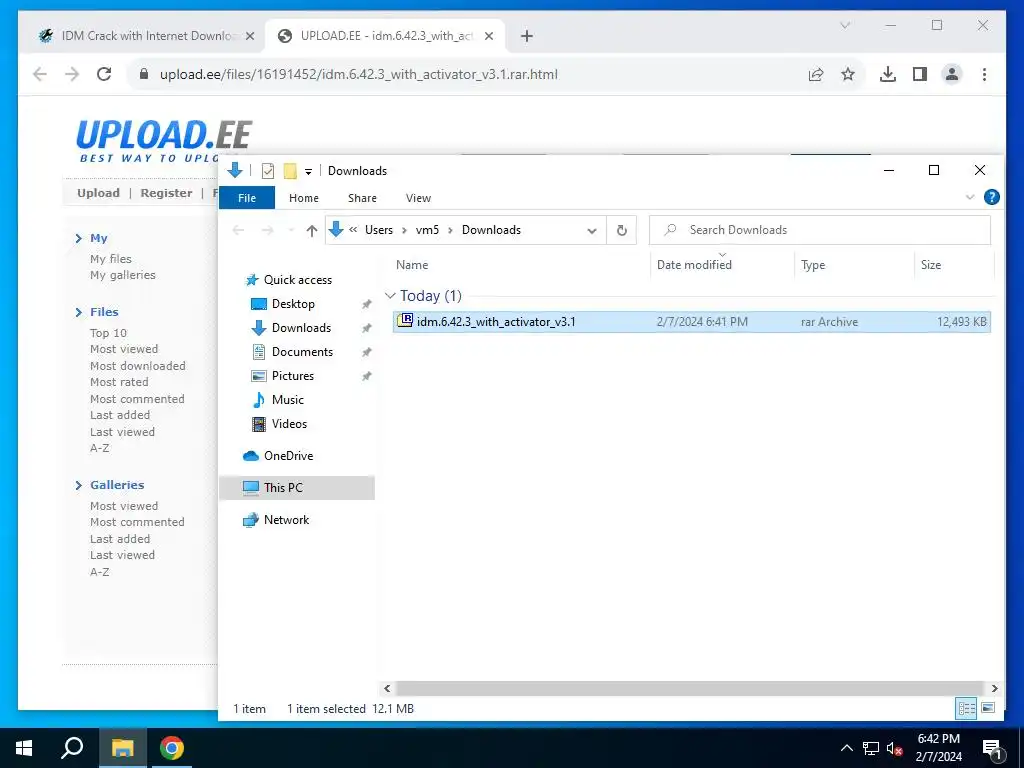This screenshot has width=1024, height=768.
Task: Click the UPLOAD.EE logo
Action: pyautogui.click(x=163, y=140)
